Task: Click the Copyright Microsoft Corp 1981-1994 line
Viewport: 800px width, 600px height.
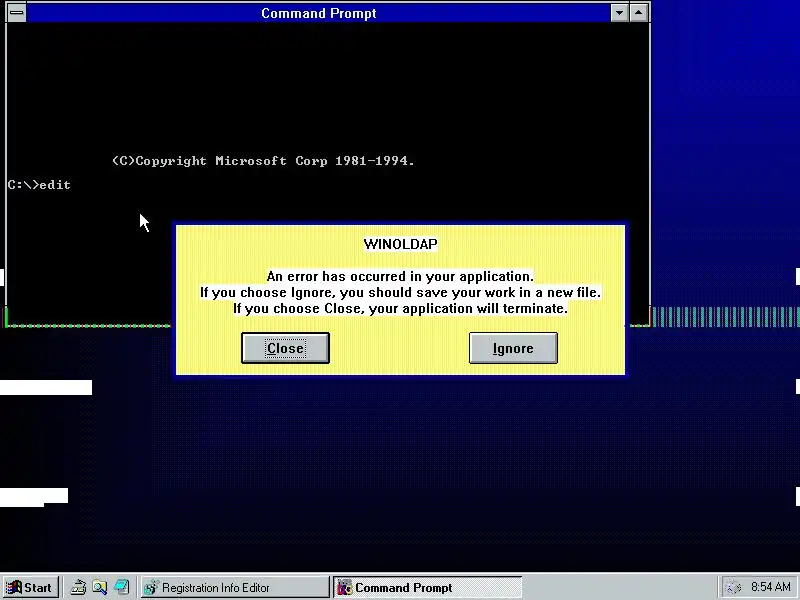Action: (263, 161)
